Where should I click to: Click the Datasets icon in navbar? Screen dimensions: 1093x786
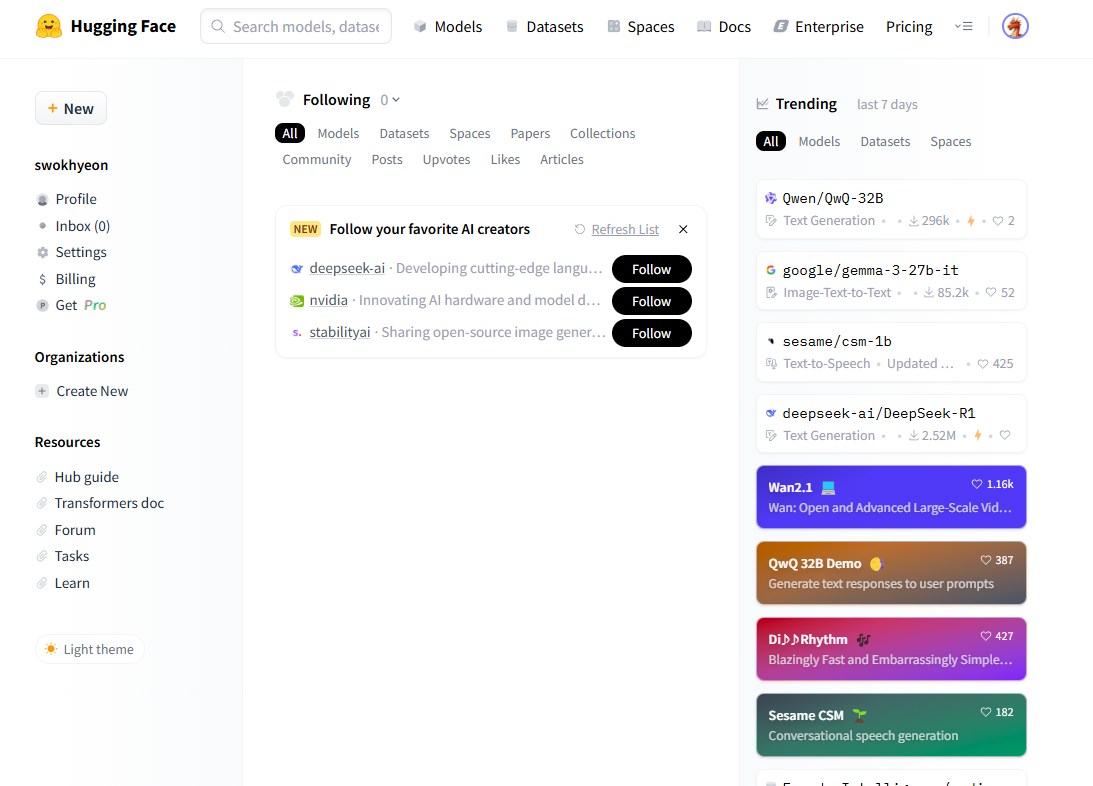tap(512, 26)
